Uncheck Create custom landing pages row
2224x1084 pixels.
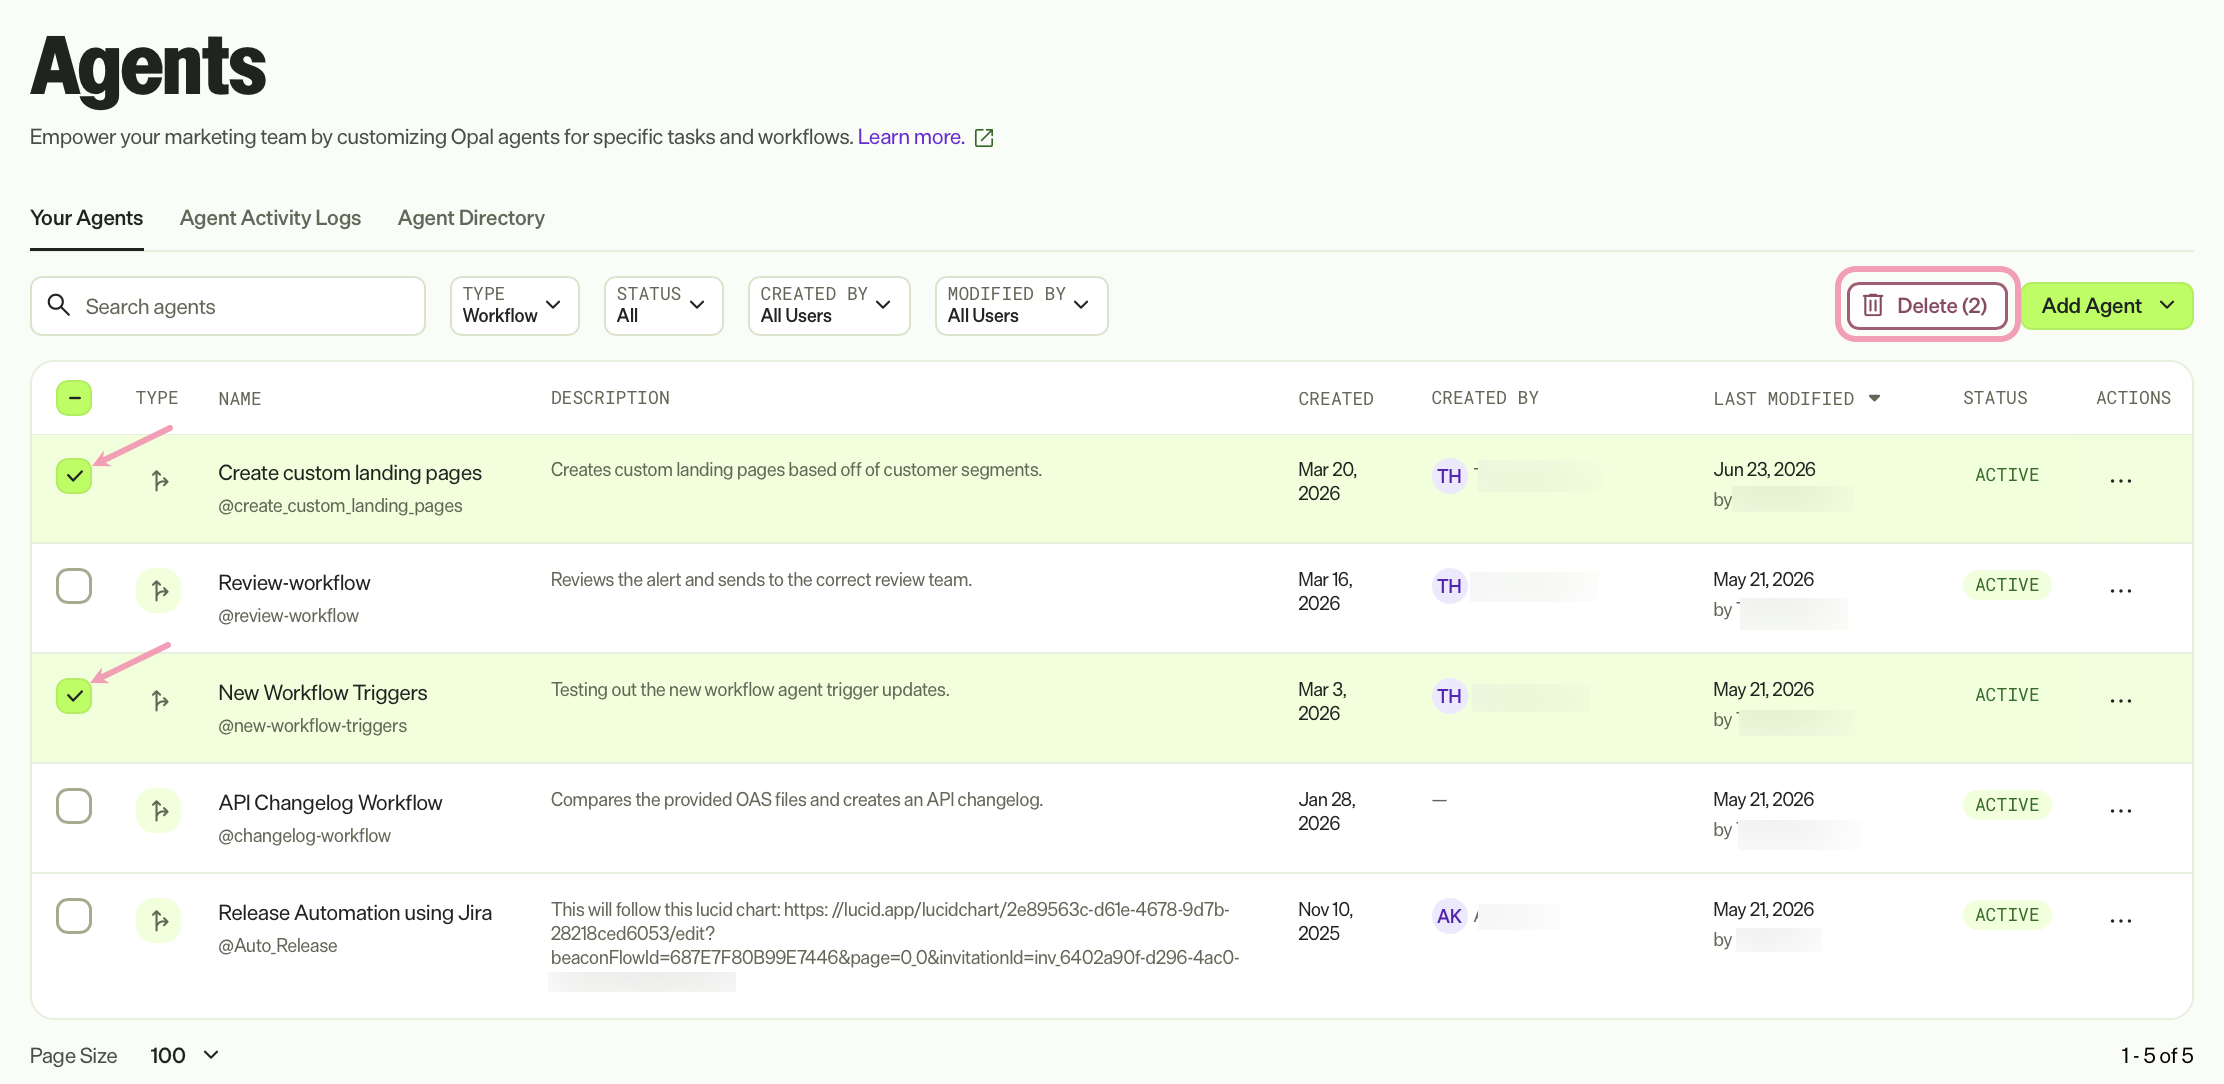pyautogui.click(x=74, y=476)
